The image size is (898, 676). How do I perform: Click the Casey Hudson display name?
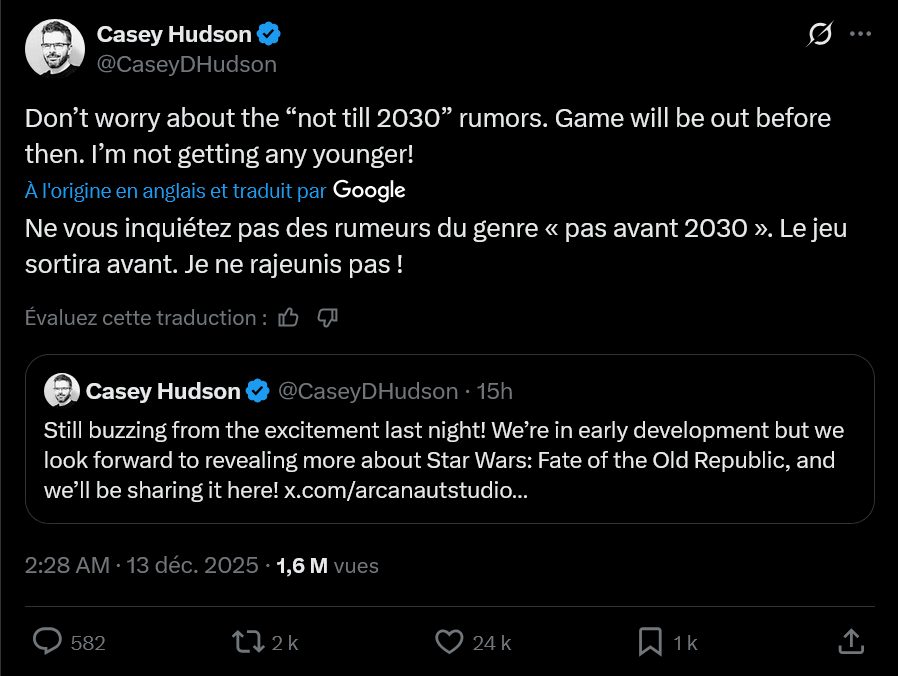(x=173, y=34)
